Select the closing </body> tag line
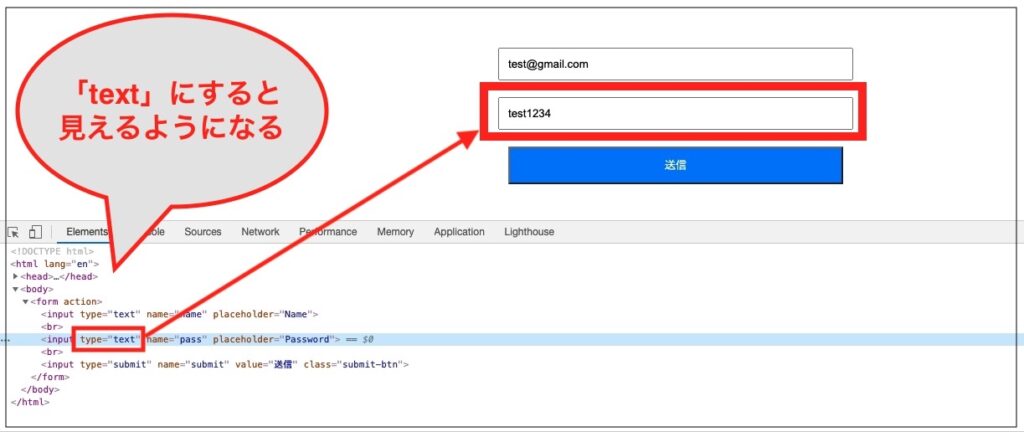This screenshot has width=1024, height=432. 40,390
